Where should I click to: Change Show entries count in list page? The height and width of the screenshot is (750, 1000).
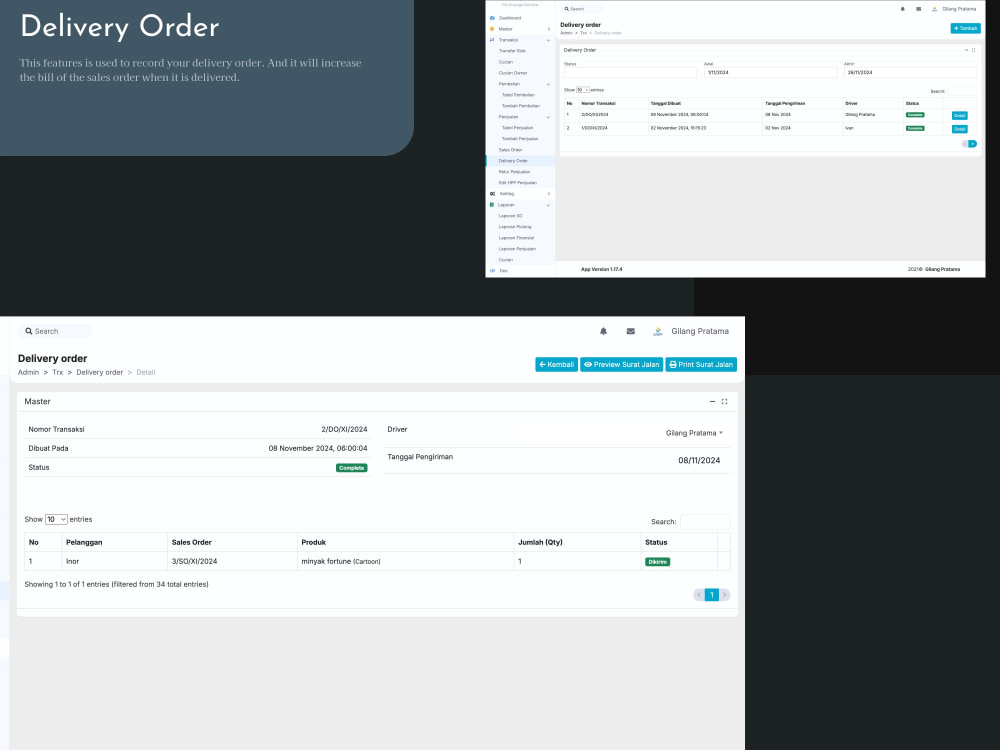(583, 90)
